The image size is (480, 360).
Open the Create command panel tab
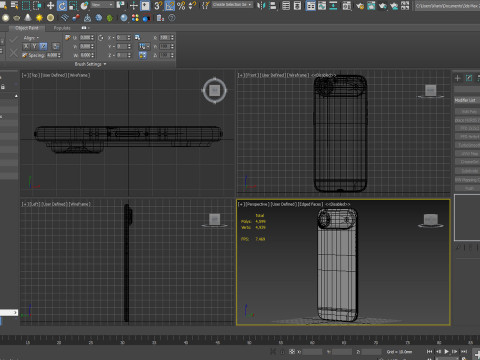(458, 78)
